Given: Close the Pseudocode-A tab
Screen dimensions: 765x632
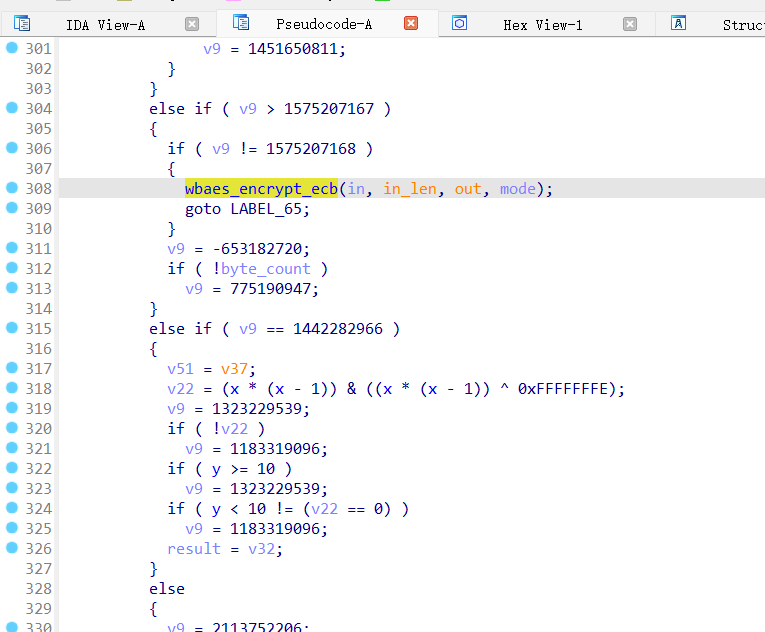Looking at the screenshot, I should tap(411, 23).
